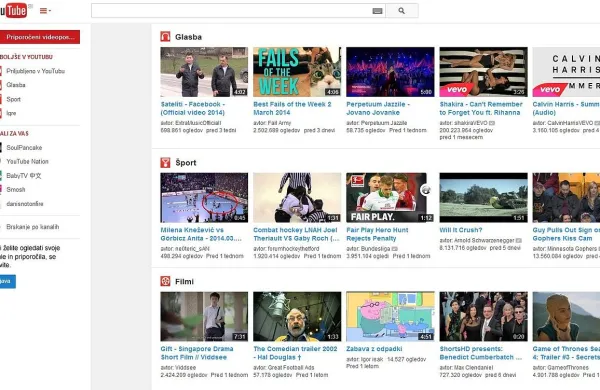Open title ShortsHD presents: Benedict Cumberbatch
Screen dimensions: 600x390
click(x=481, y=353)
